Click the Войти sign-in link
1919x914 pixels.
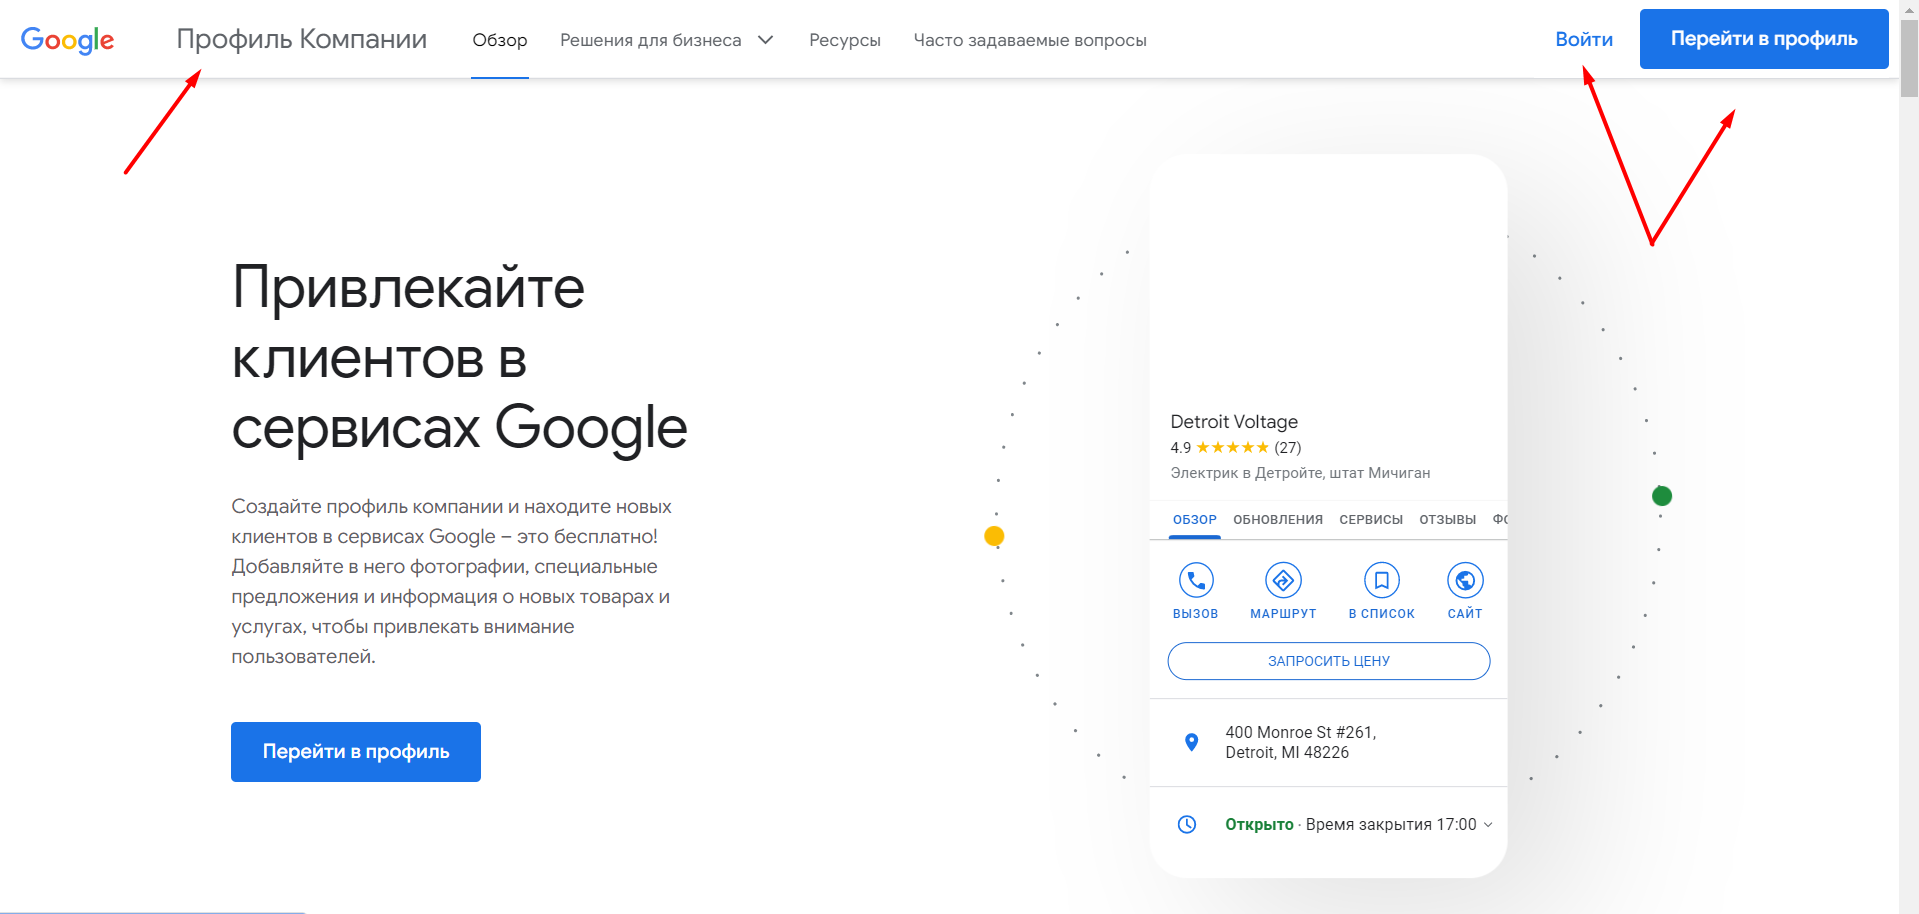tap(1584, 39)
